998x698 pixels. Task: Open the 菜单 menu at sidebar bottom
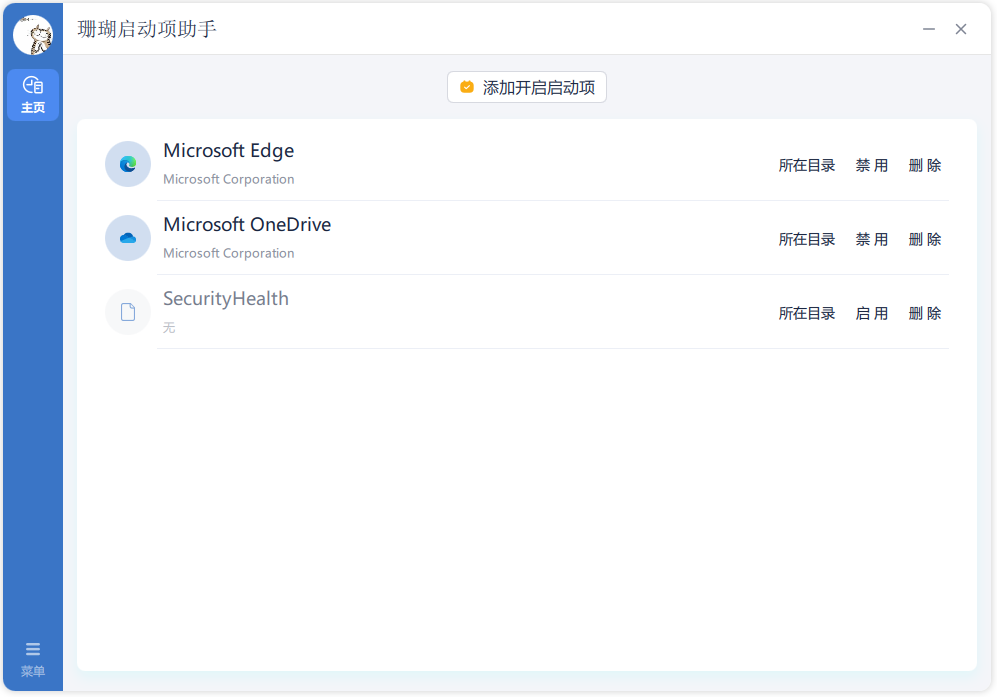[x=33, y=660]
